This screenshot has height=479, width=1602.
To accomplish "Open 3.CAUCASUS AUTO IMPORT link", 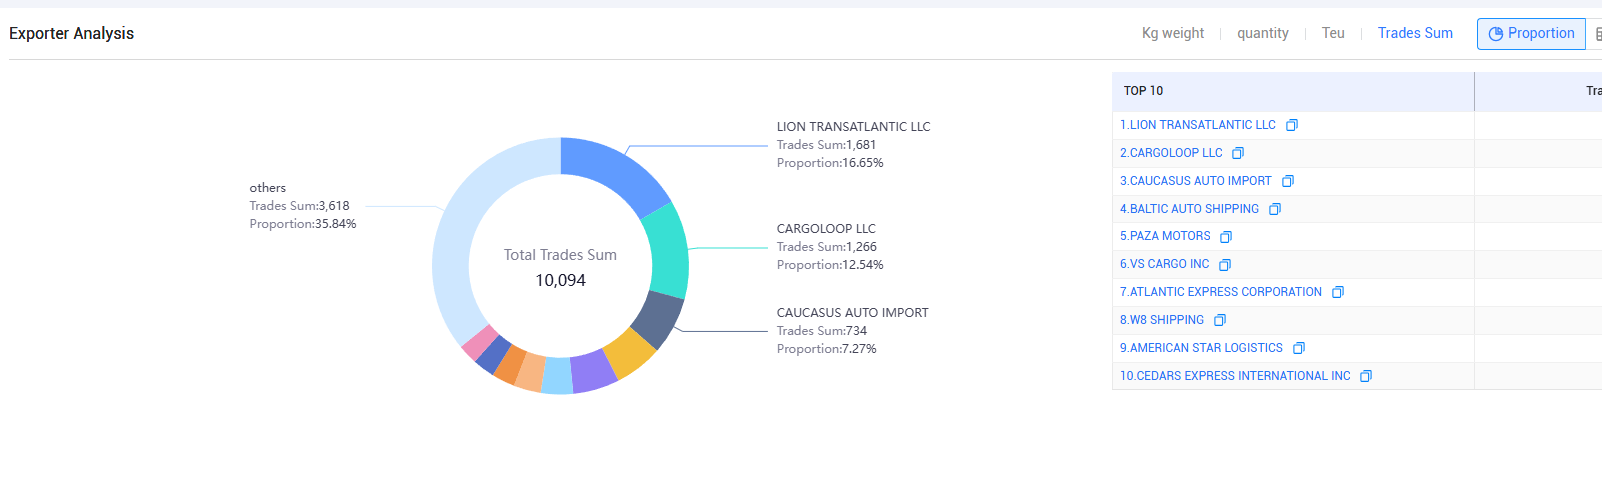I will click(x=1196, y=181).
